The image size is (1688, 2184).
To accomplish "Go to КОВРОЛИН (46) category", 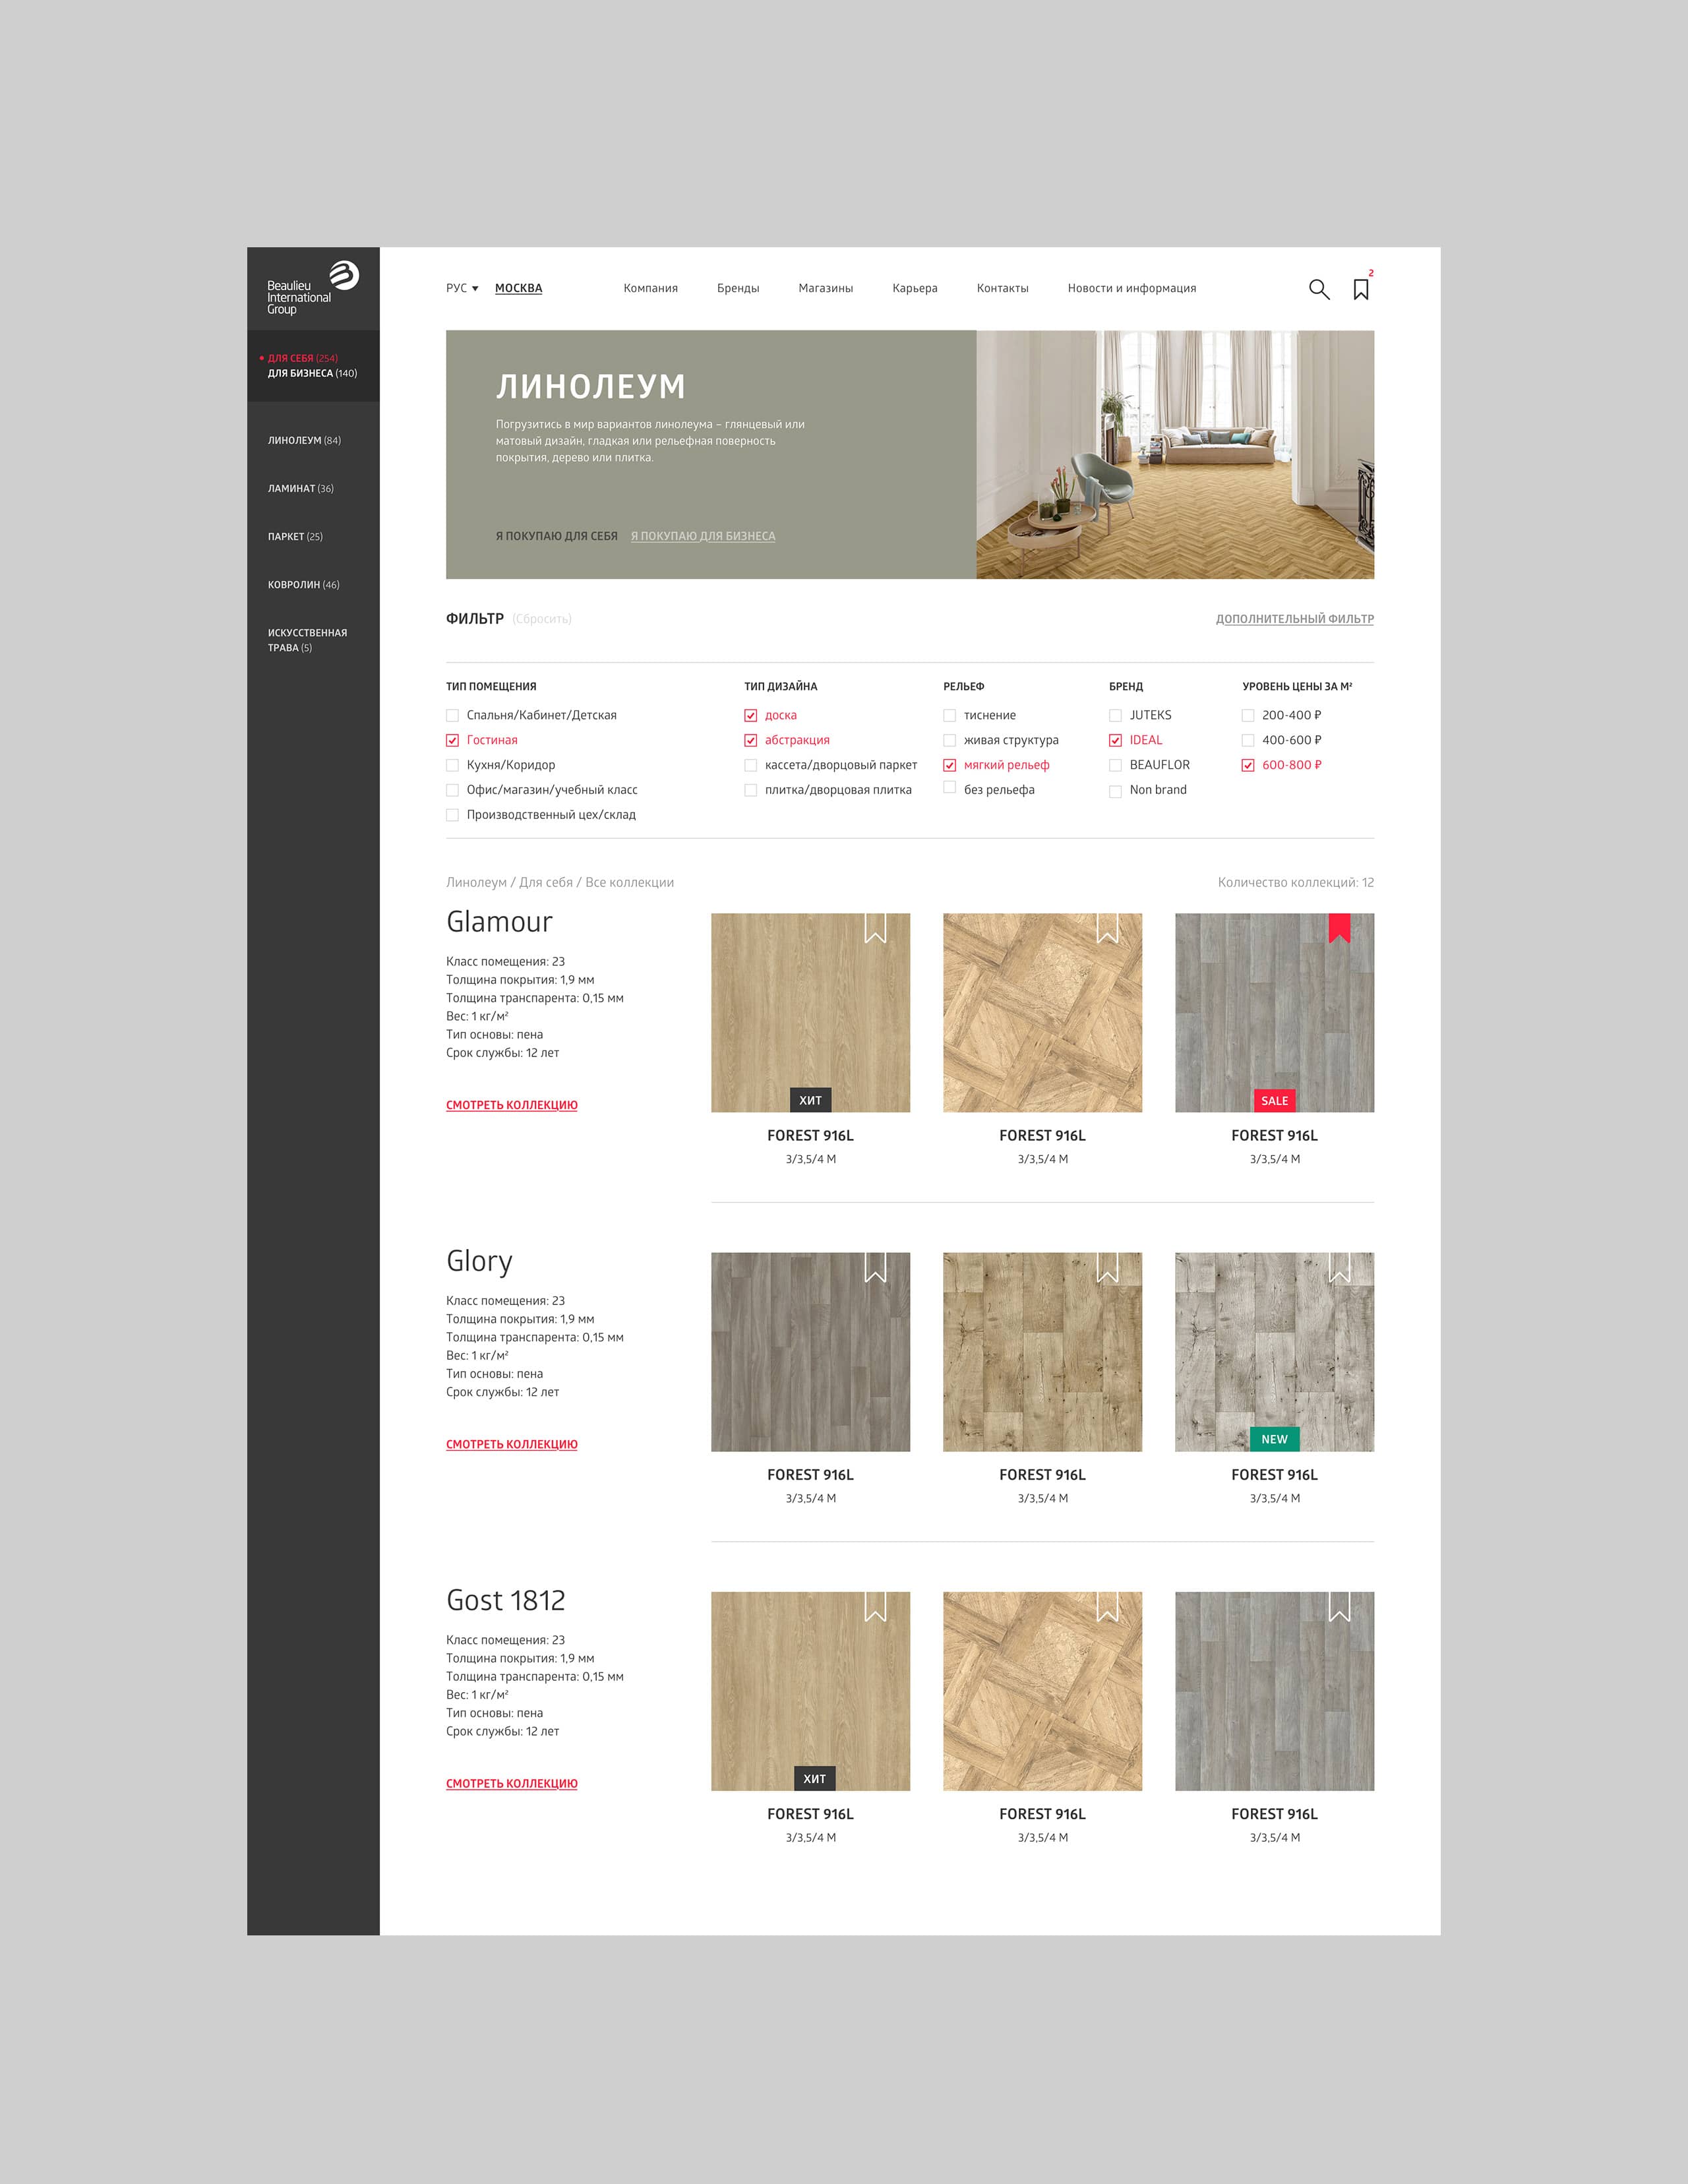I will 304,585.
